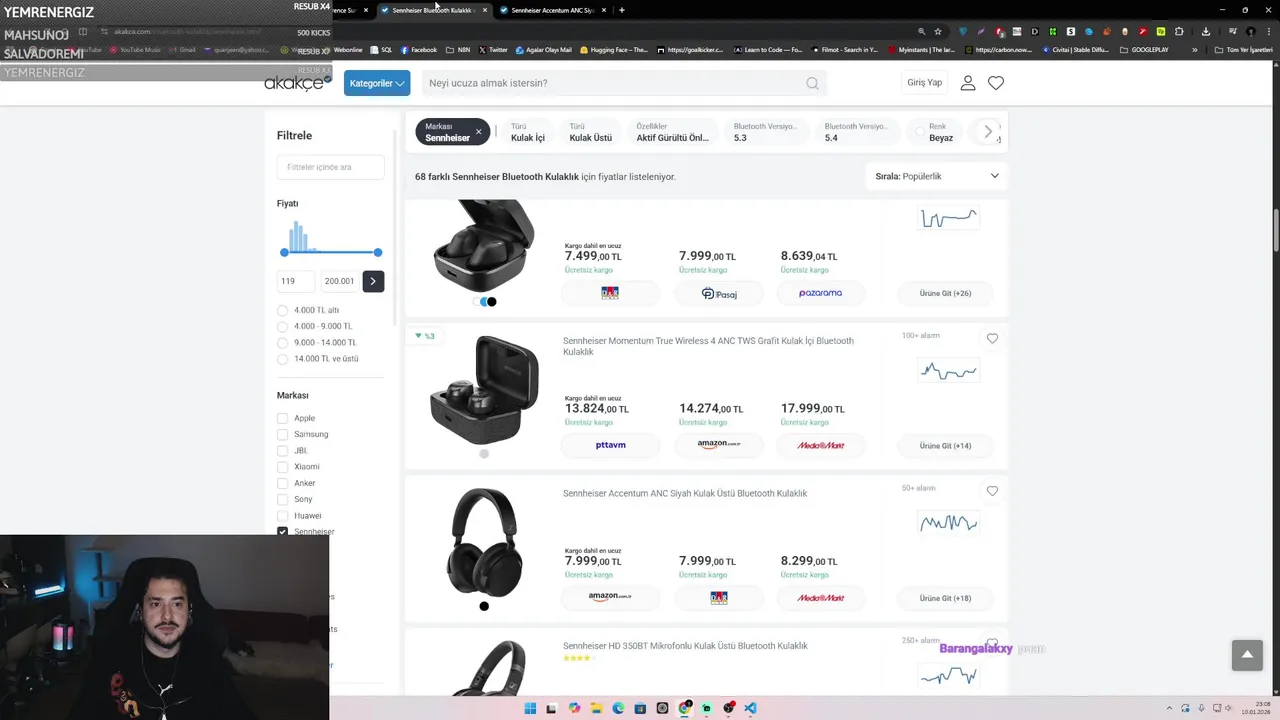Check the Sony brand checkbox
1280x720 pixels.
[x=282, y=499]
